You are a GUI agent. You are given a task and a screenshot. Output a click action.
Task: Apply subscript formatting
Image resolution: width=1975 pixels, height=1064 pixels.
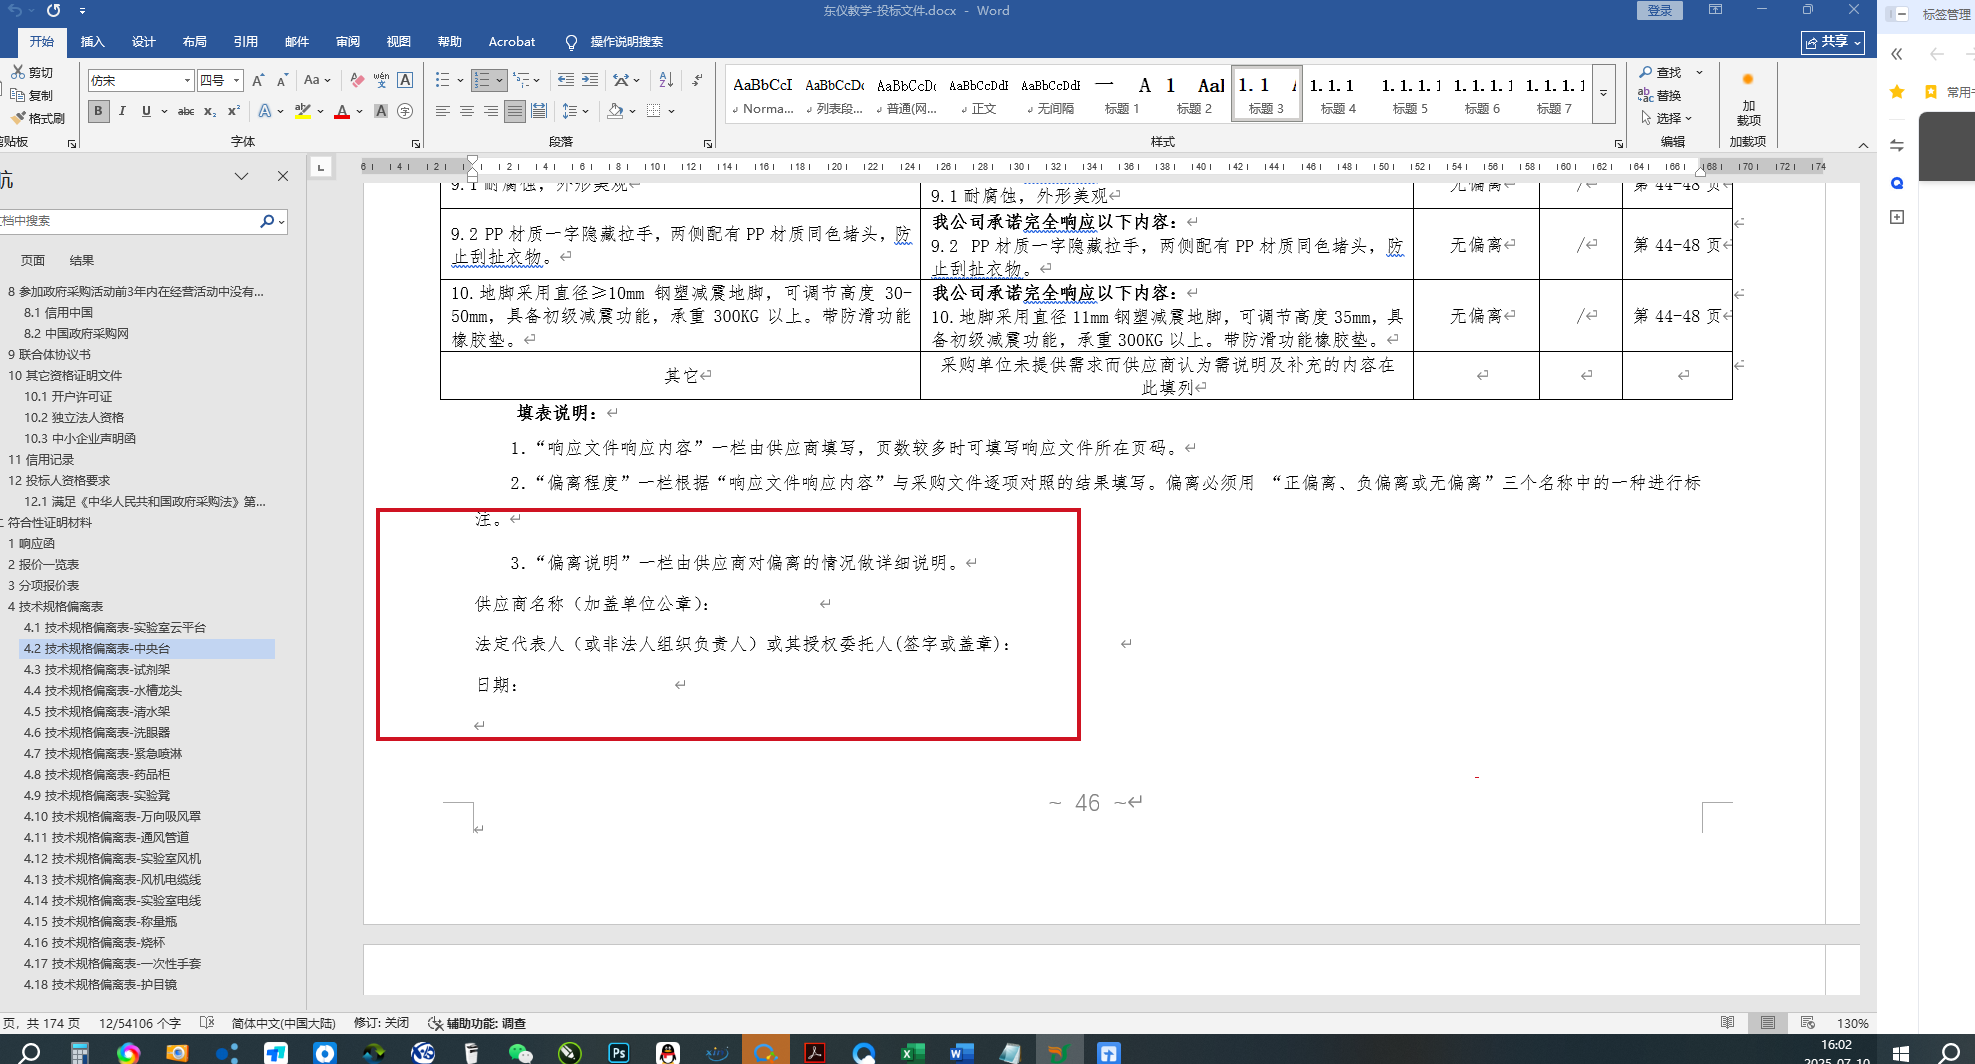coord(210,111)
